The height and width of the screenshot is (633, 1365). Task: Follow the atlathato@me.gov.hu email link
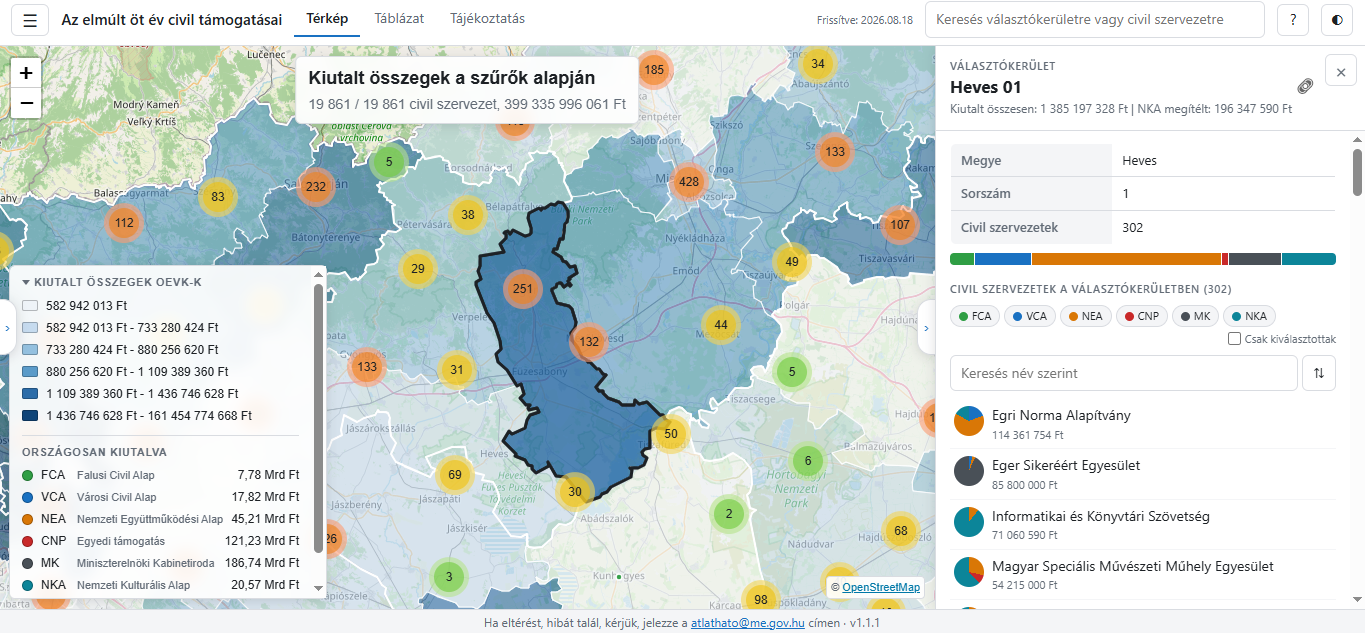point(748,622)
